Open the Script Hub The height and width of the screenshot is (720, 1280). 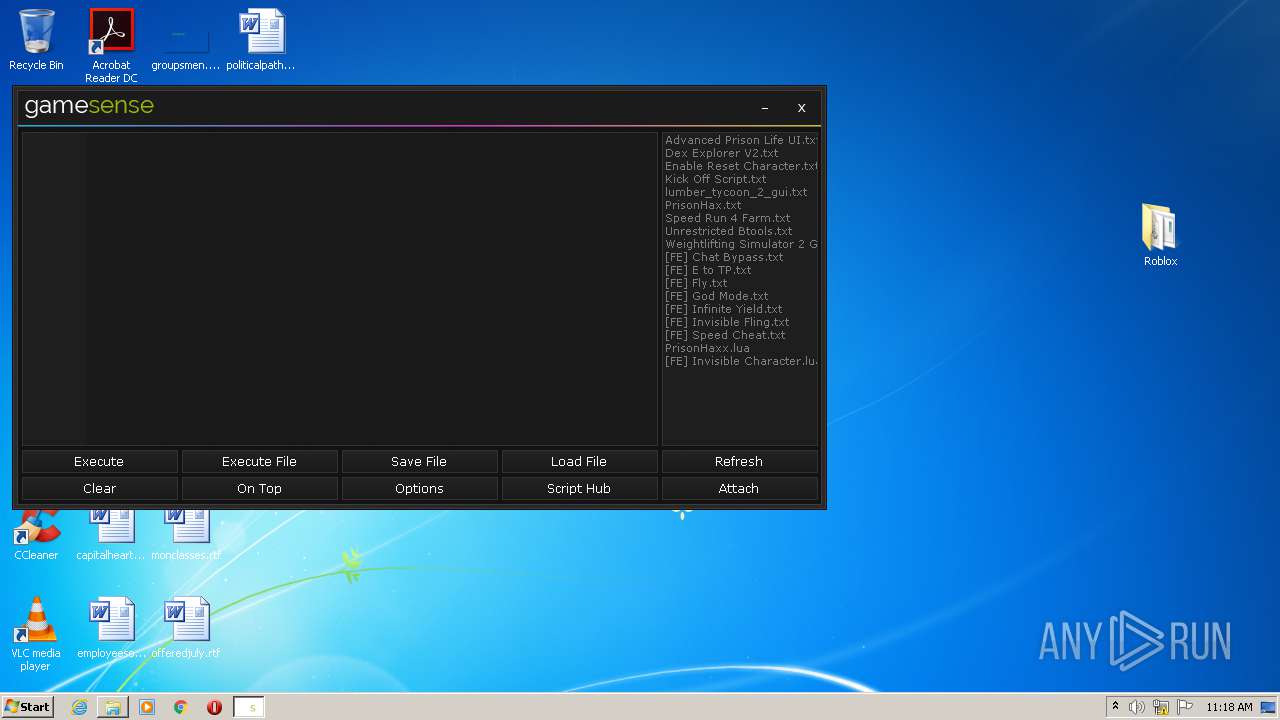coord(579,488)
